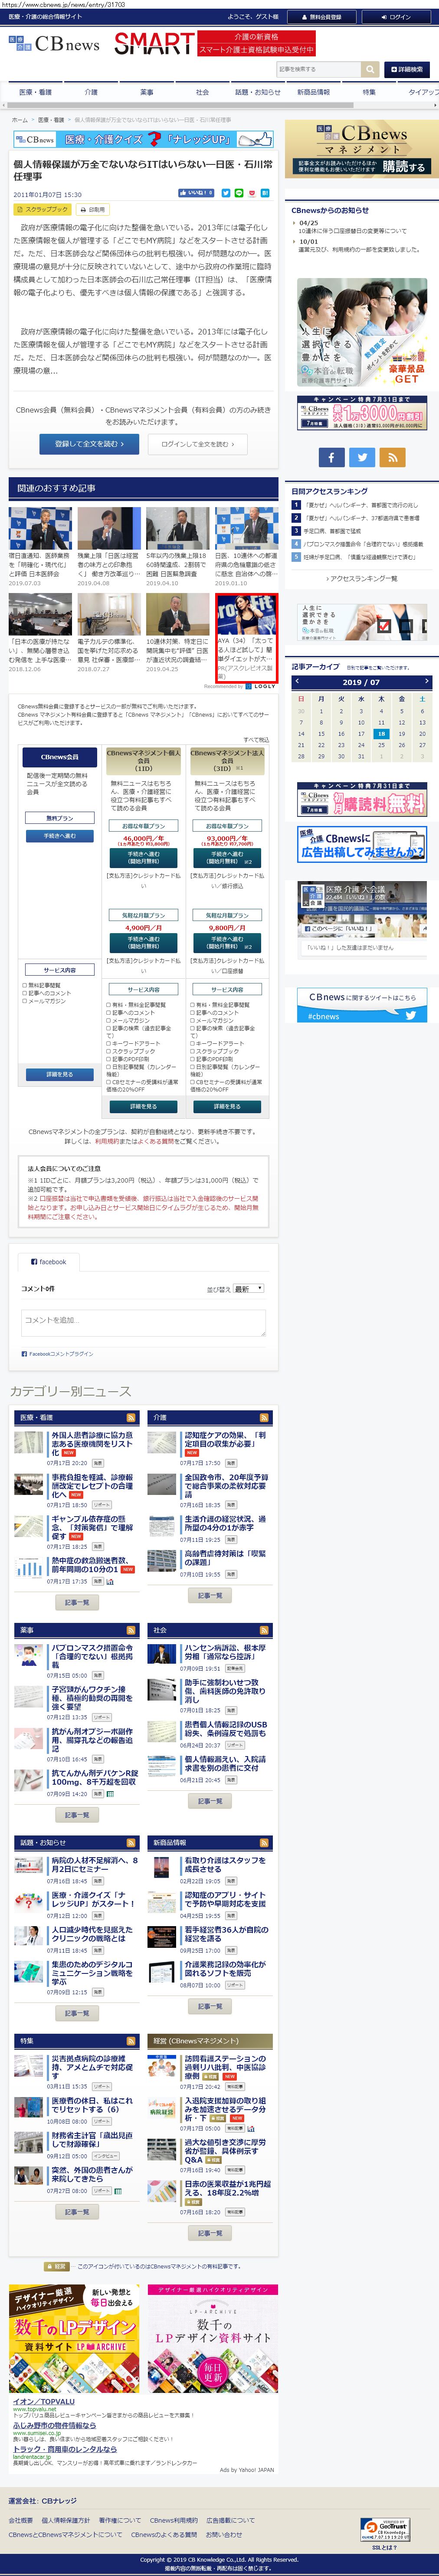
Task: Click the Facebook like button under the headline
Action: tap(196, 193)
